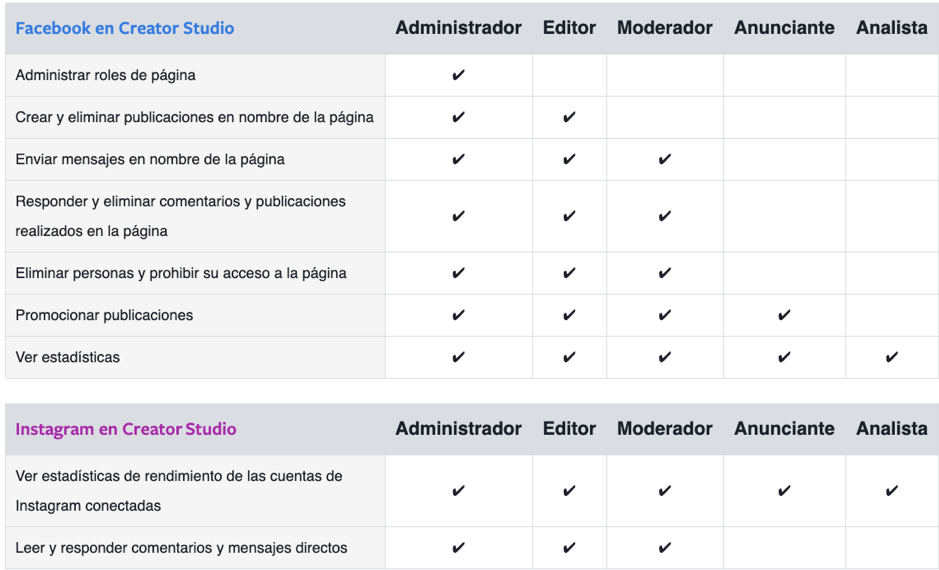Screen dimensions: 939x570
Task: Click Analista checkmark for Instagram rendimiento row
Action: pyautogui.click(x=892, y=491)
